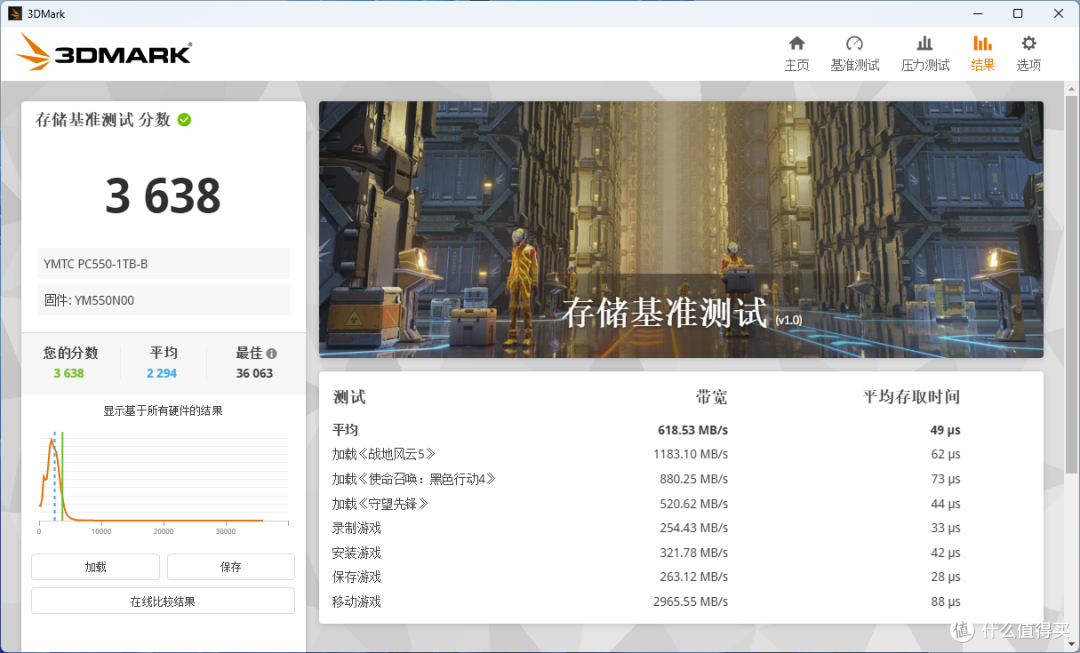Screen dimensions: 1080x653
Task: Click access time 88 µs
Action: point(945,601)
